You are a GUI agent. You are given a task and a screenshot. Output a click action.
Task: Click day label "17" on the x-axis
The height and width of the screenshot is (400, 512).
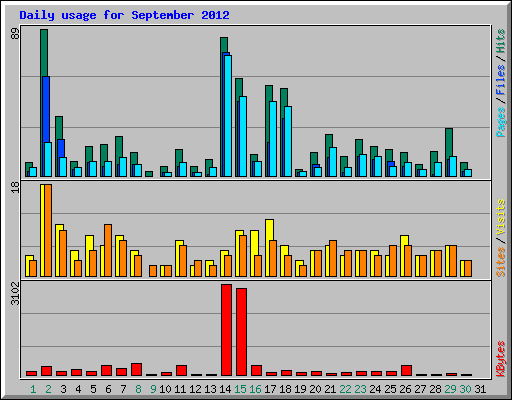[x=270, y=389]
